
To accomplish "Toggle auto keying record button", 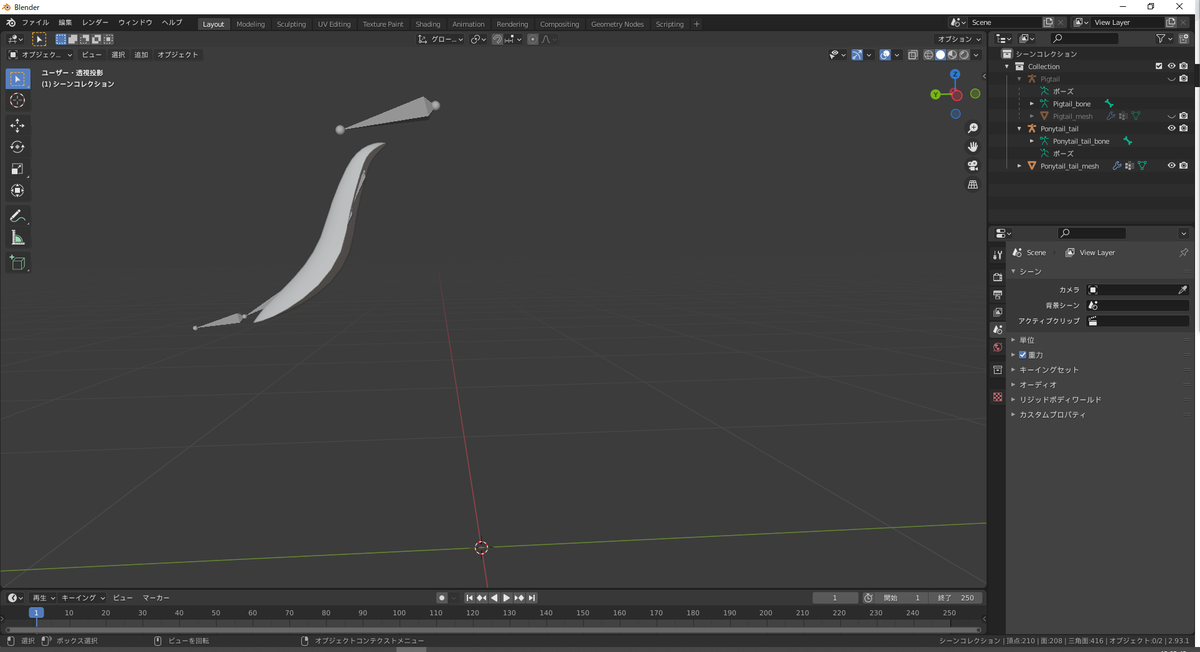I will (441, 598).
